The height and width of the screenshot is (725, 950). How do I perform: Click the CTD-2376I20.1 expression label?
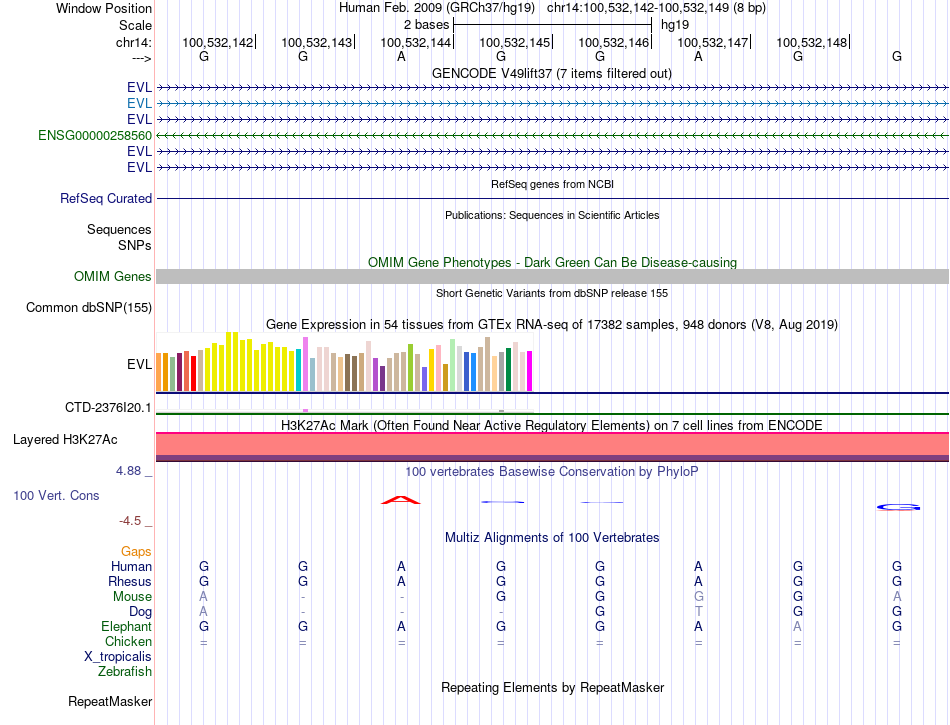(x=108, y=408)
